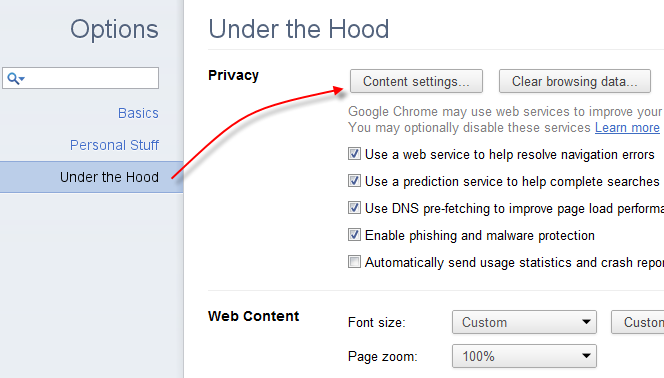Toggle phishing and malware protection checkbox

(354, 235)
